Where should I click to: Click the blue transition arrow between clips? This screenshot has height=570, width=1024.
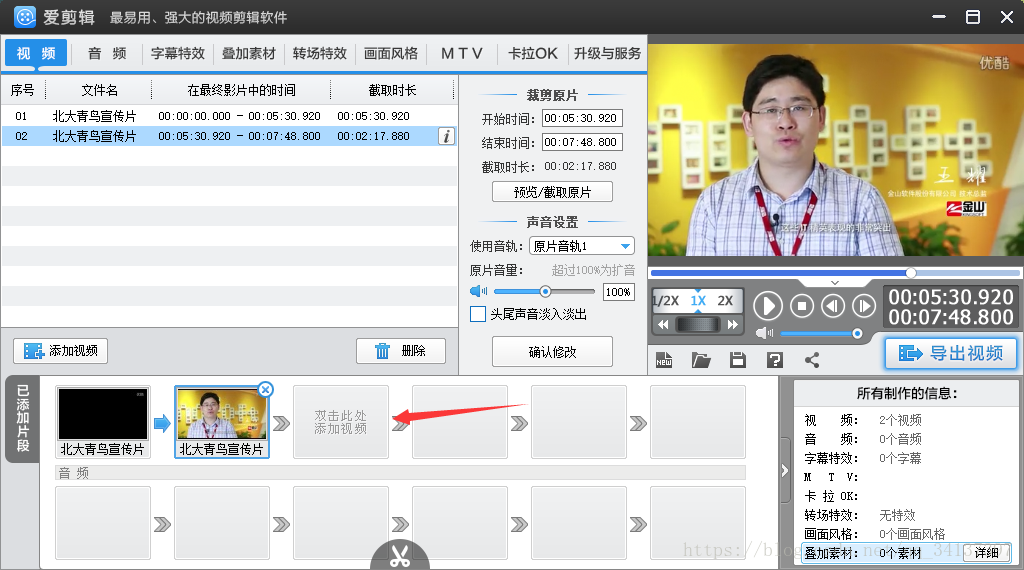162,423
